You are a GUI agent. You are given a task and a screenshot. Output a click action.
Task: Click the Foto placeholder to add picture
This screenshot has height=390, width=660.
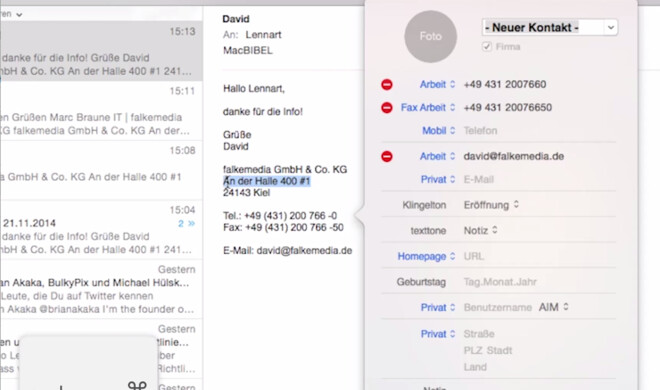(x=430, y=37)
